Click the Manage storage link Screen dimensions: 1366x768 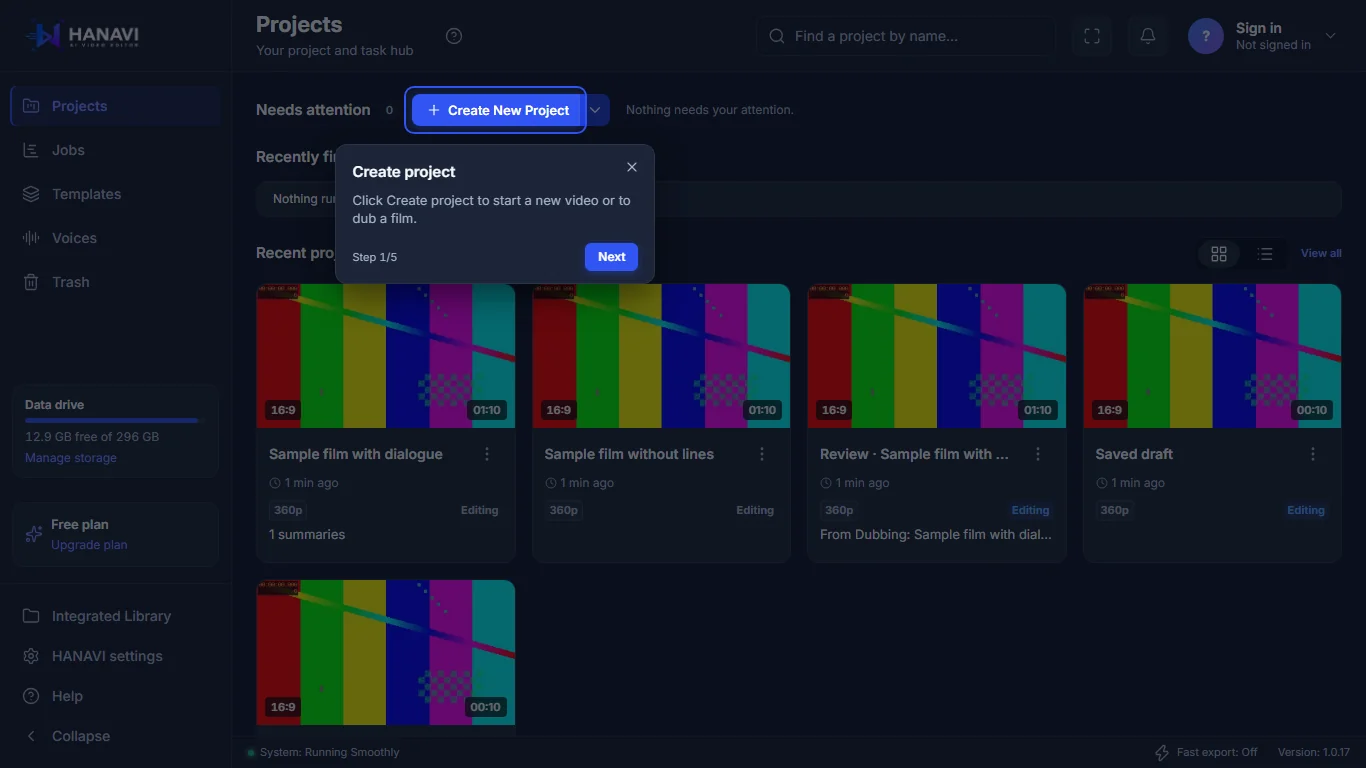[x=71, y=458]
